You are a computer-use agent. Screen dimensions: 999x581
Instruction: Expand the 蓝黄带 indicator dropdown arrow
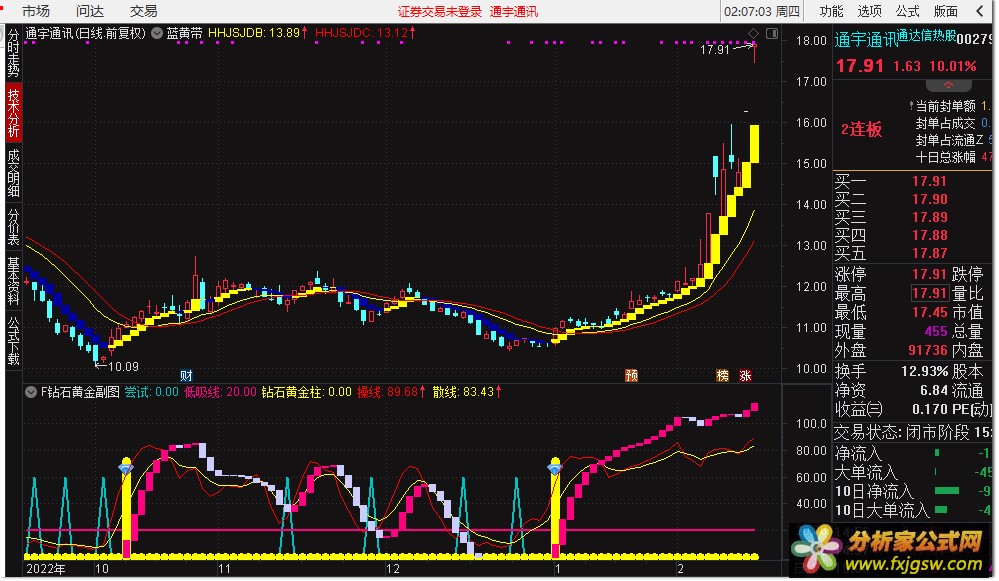coord(157,33)
